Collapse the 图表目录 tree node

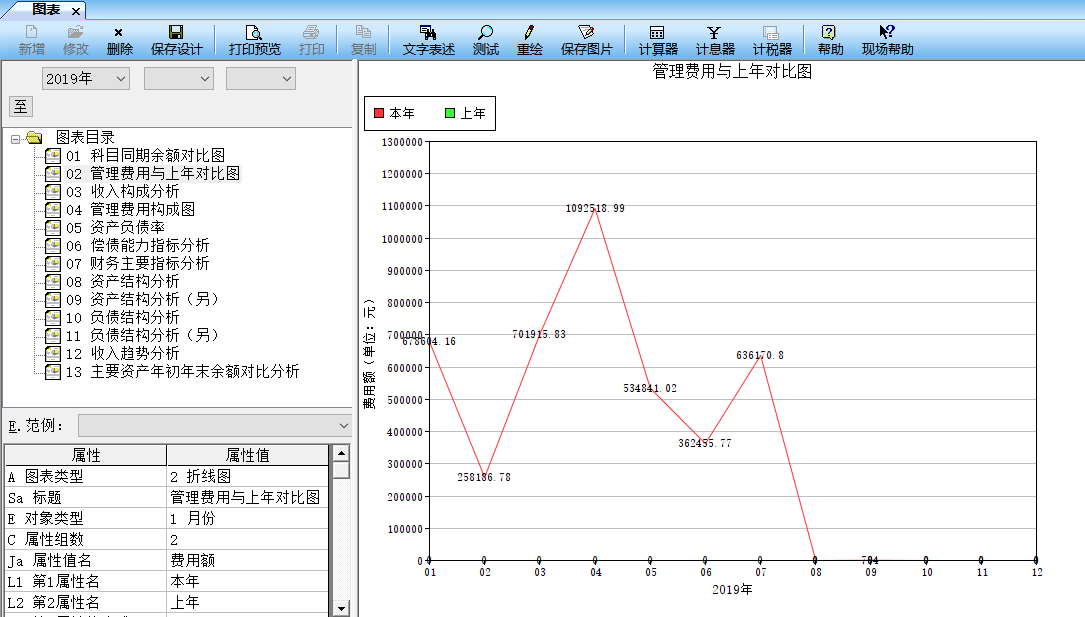tap(17, 138)
